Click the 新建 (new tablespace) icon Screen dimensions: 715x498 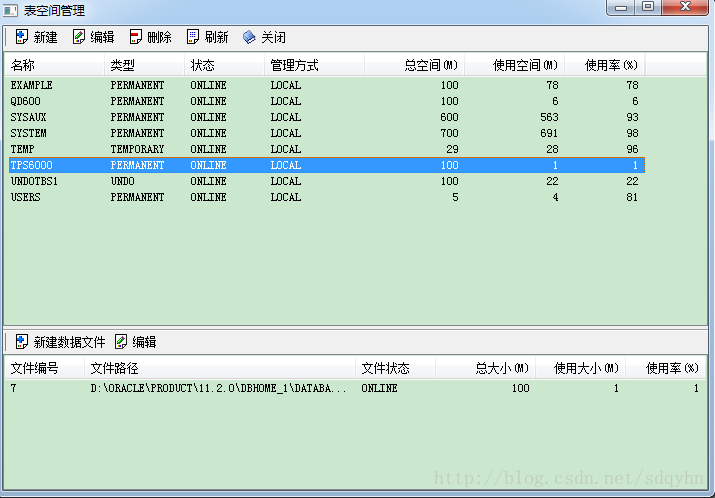pyautogui.click(x=21, y=37)
